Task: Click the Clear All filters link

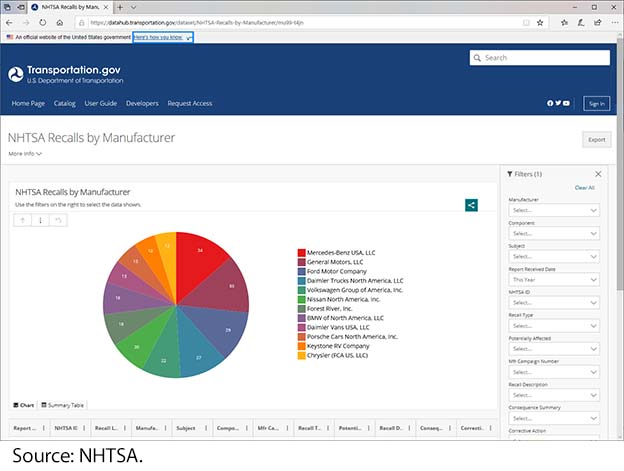Action: [x=585, y=188]
